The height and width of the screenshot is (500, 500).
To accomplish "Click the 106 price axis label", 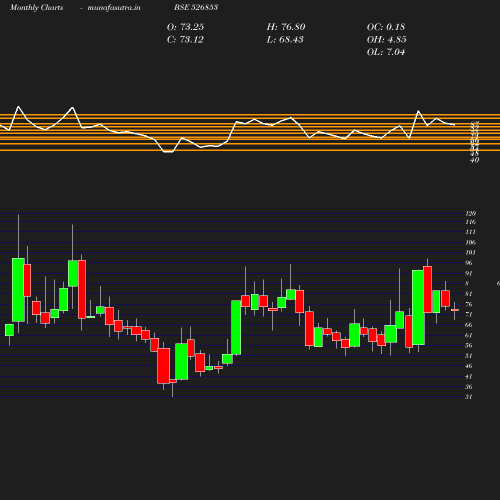I will pyautogui.click(x=471, y=242).
